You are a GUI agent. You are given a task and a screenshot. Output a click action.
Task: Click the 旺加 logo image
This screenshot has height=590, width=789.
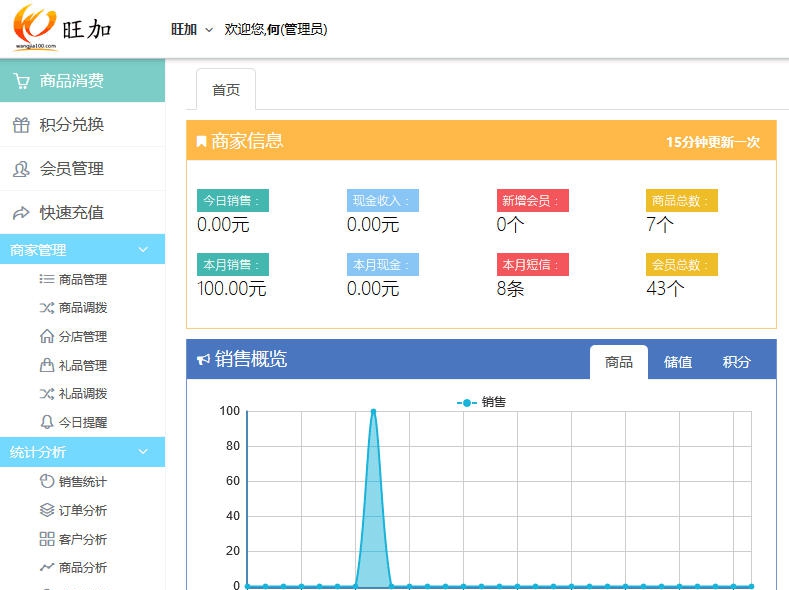(x=61, y=28)
